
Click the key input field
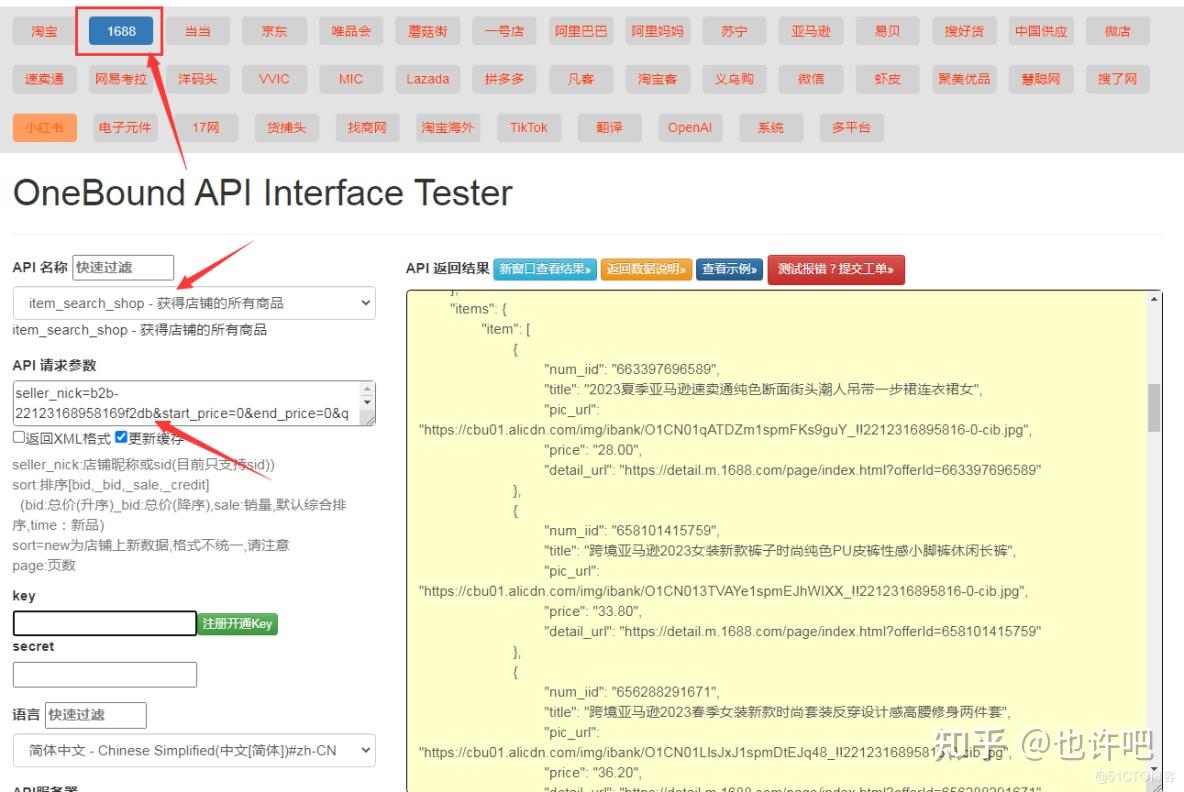[x=104, y=623]
